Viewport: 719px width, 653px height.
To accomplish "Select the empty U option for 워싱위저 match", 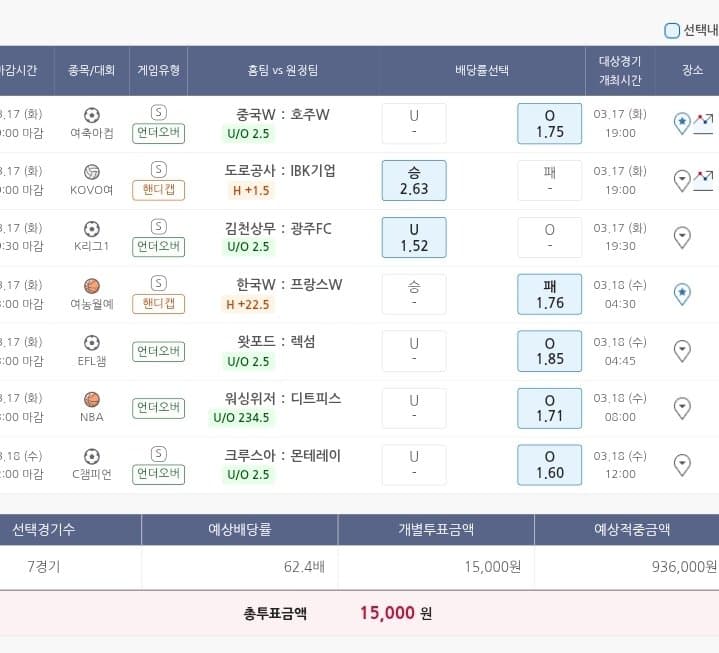I will [x=414, y=408].
